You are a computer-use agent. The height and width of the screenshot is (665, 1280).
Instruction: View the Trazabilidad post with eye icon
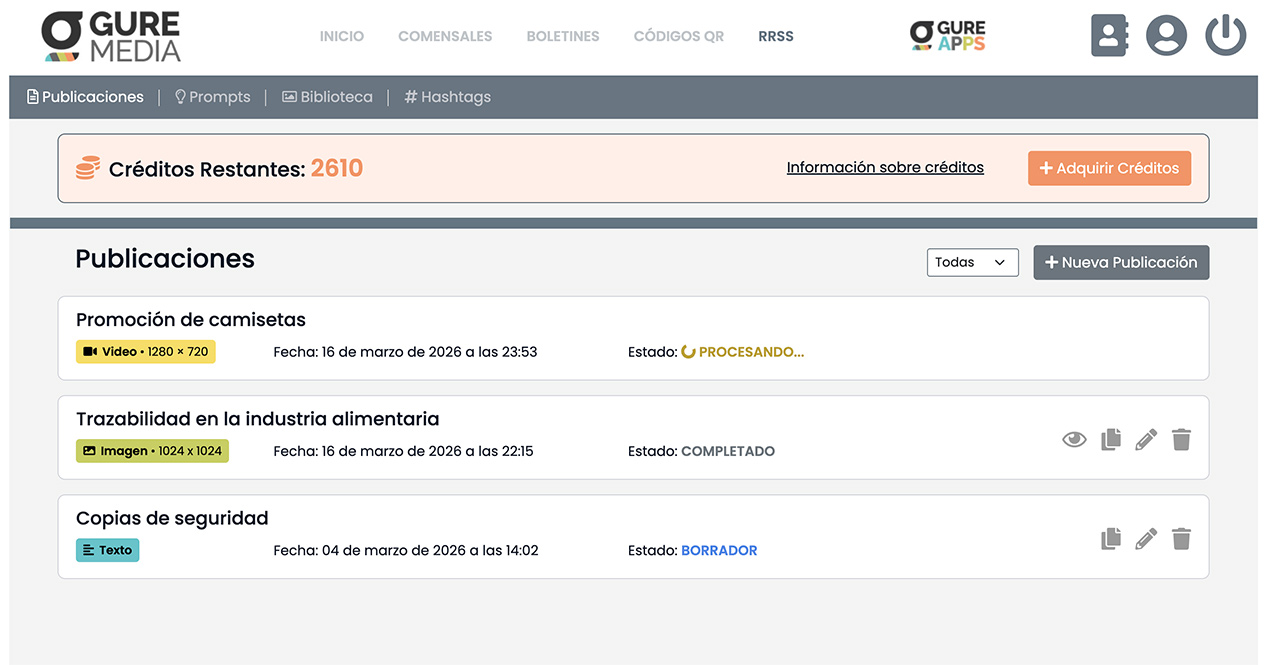1074,439
